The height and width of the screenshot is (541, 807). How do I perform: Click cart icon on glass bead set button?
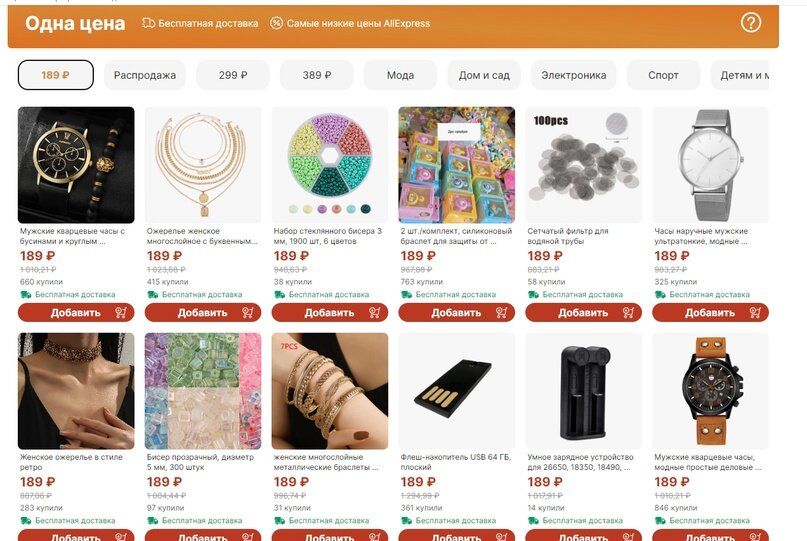point(375,312)
